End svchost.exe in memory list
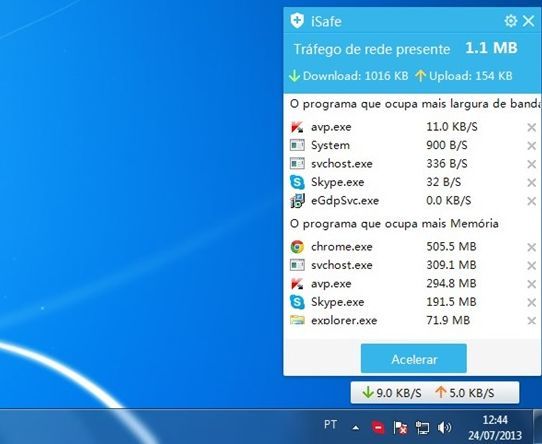The width and height of the screenshot is (542, 444). [x=531, y=265]
